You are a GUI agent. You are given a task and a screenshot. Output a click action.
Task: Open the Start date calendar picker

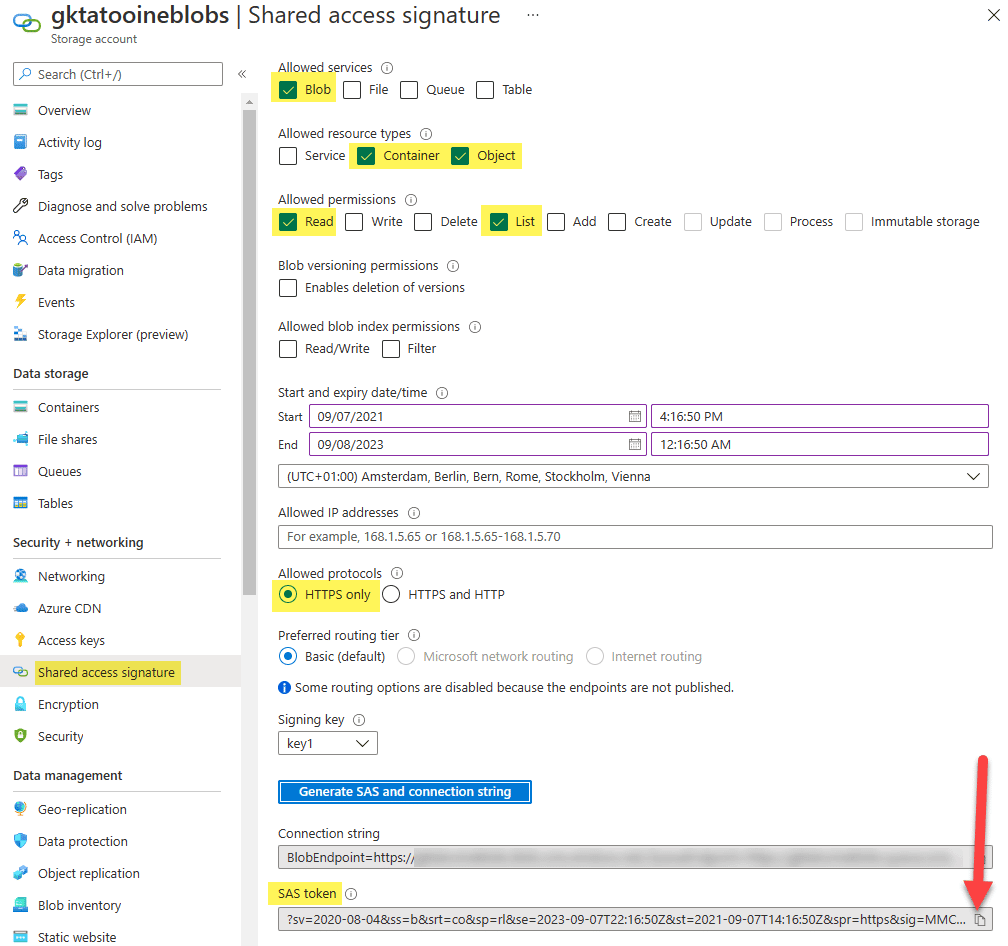634,416
